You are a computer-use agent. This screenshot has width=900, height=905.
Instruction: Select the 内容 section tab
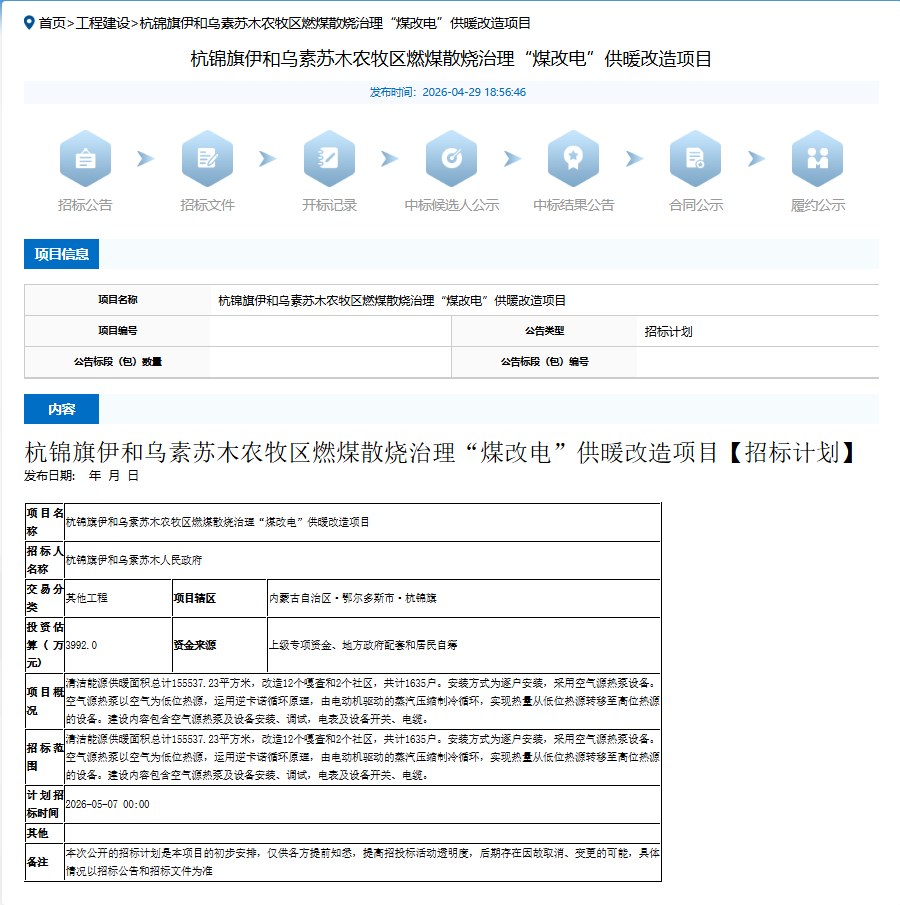61,409
